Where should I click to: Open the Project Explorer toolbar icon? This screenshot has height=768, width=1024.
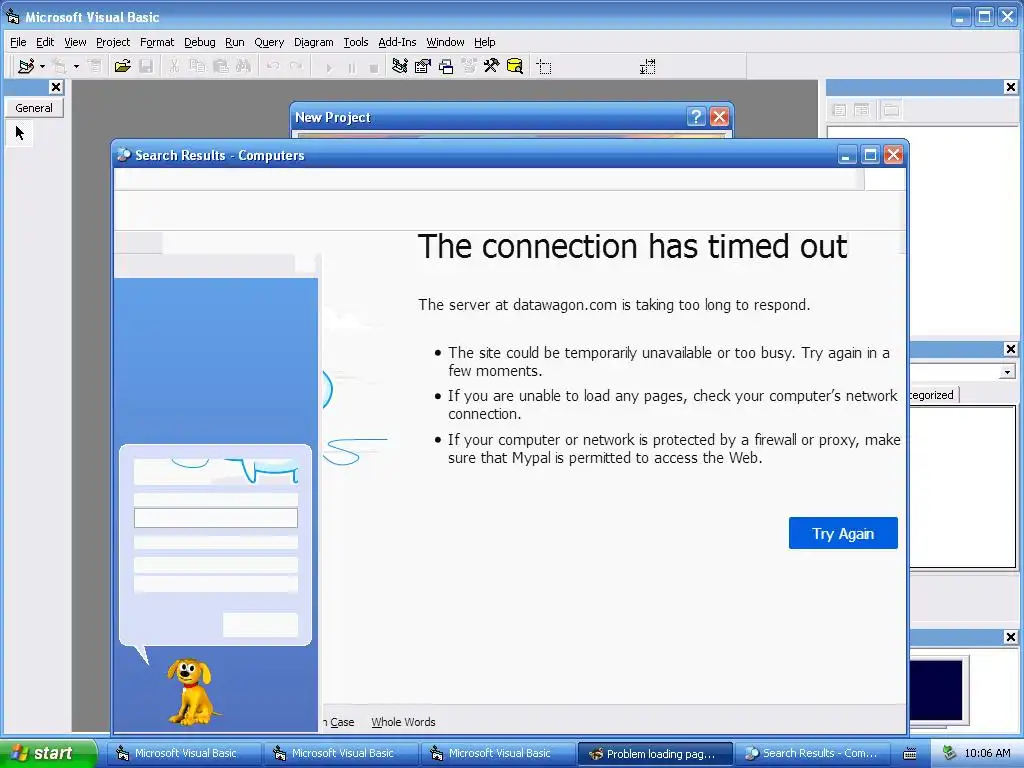point(400,66)
